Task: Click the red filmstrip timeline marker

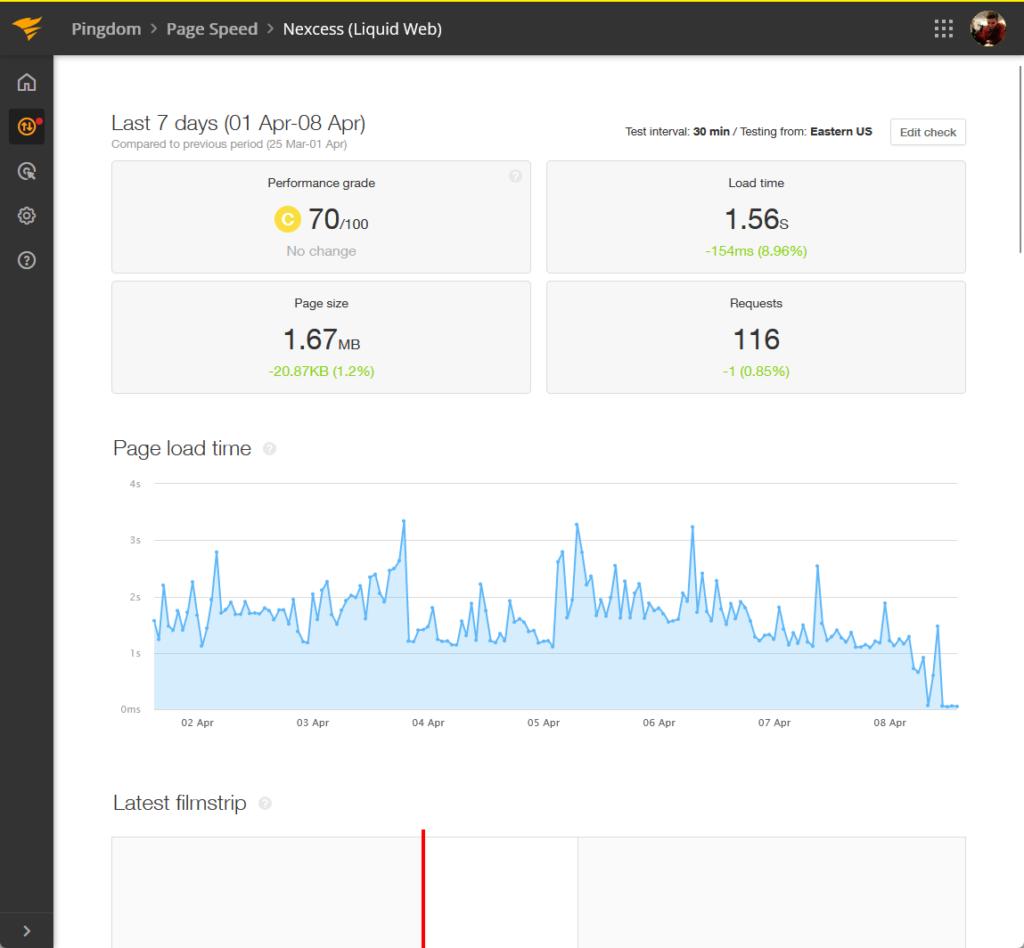Action: (x=423, y=888)
